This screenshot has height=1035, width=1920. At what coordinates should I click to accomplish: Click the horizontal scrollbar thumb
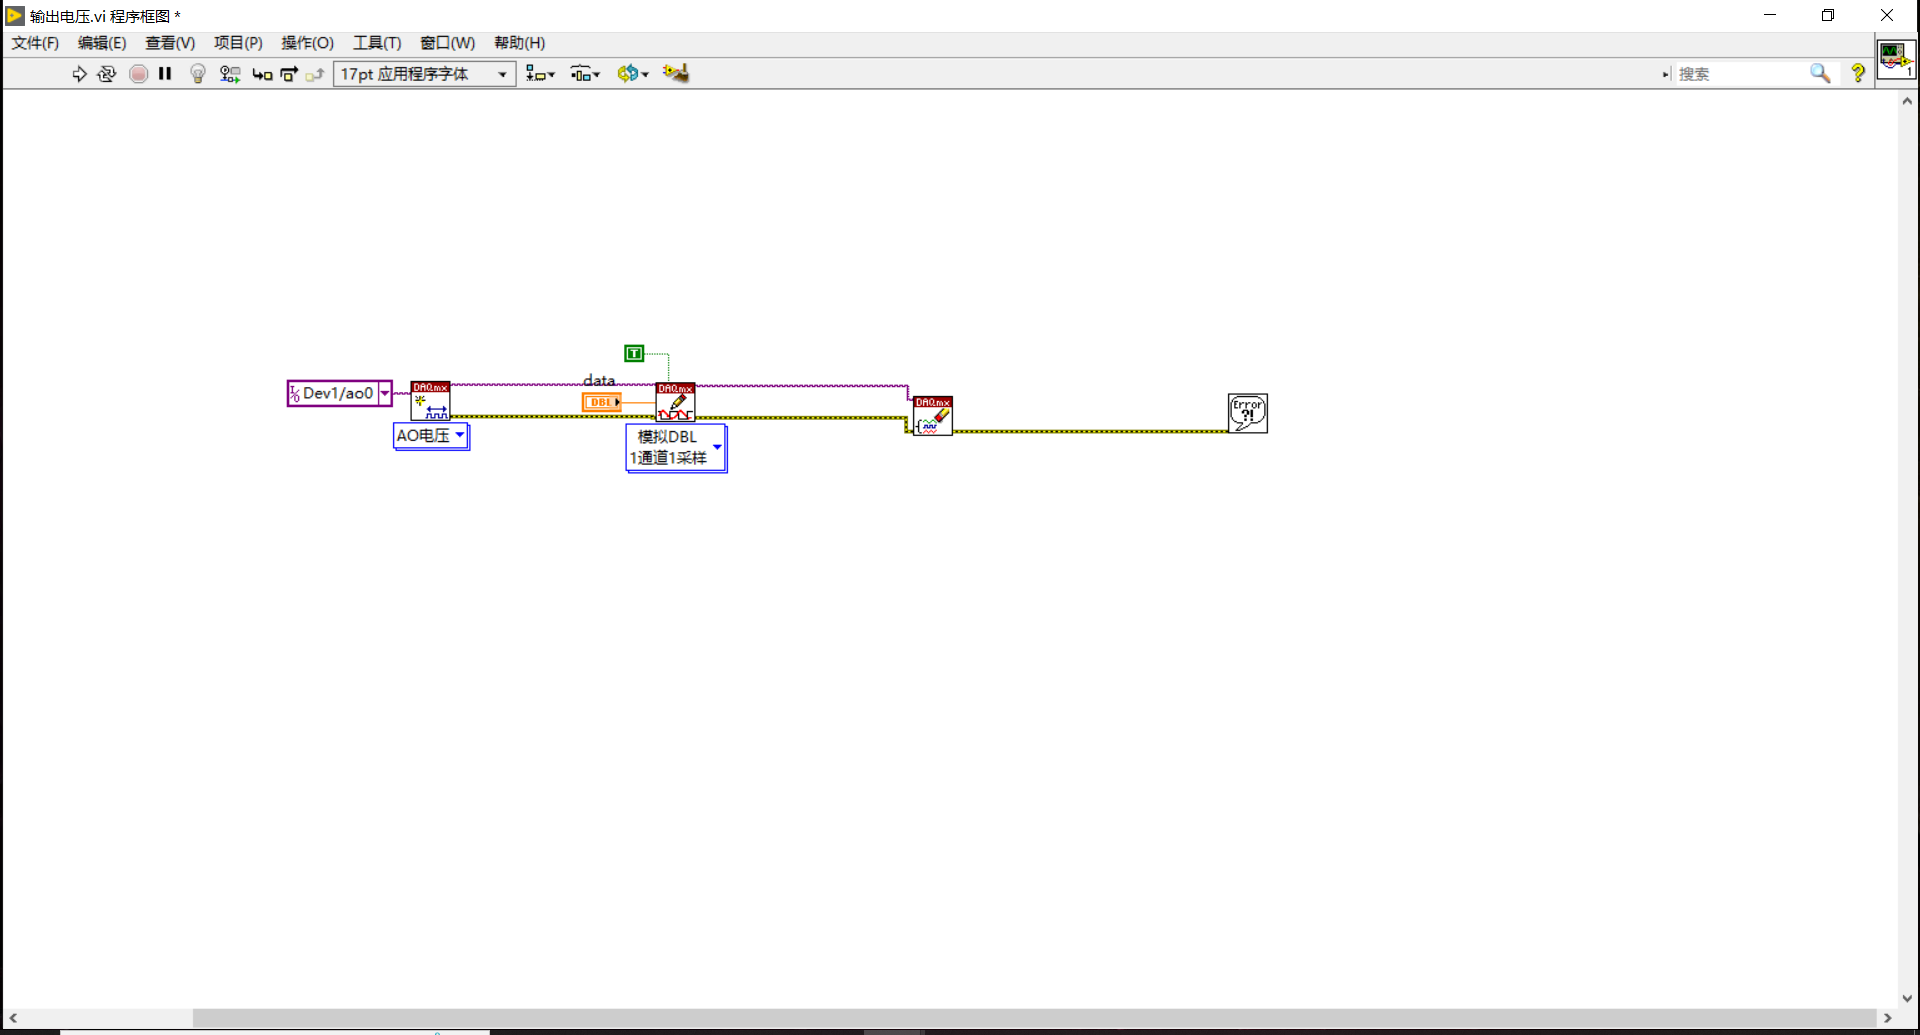point(1034,1018)
